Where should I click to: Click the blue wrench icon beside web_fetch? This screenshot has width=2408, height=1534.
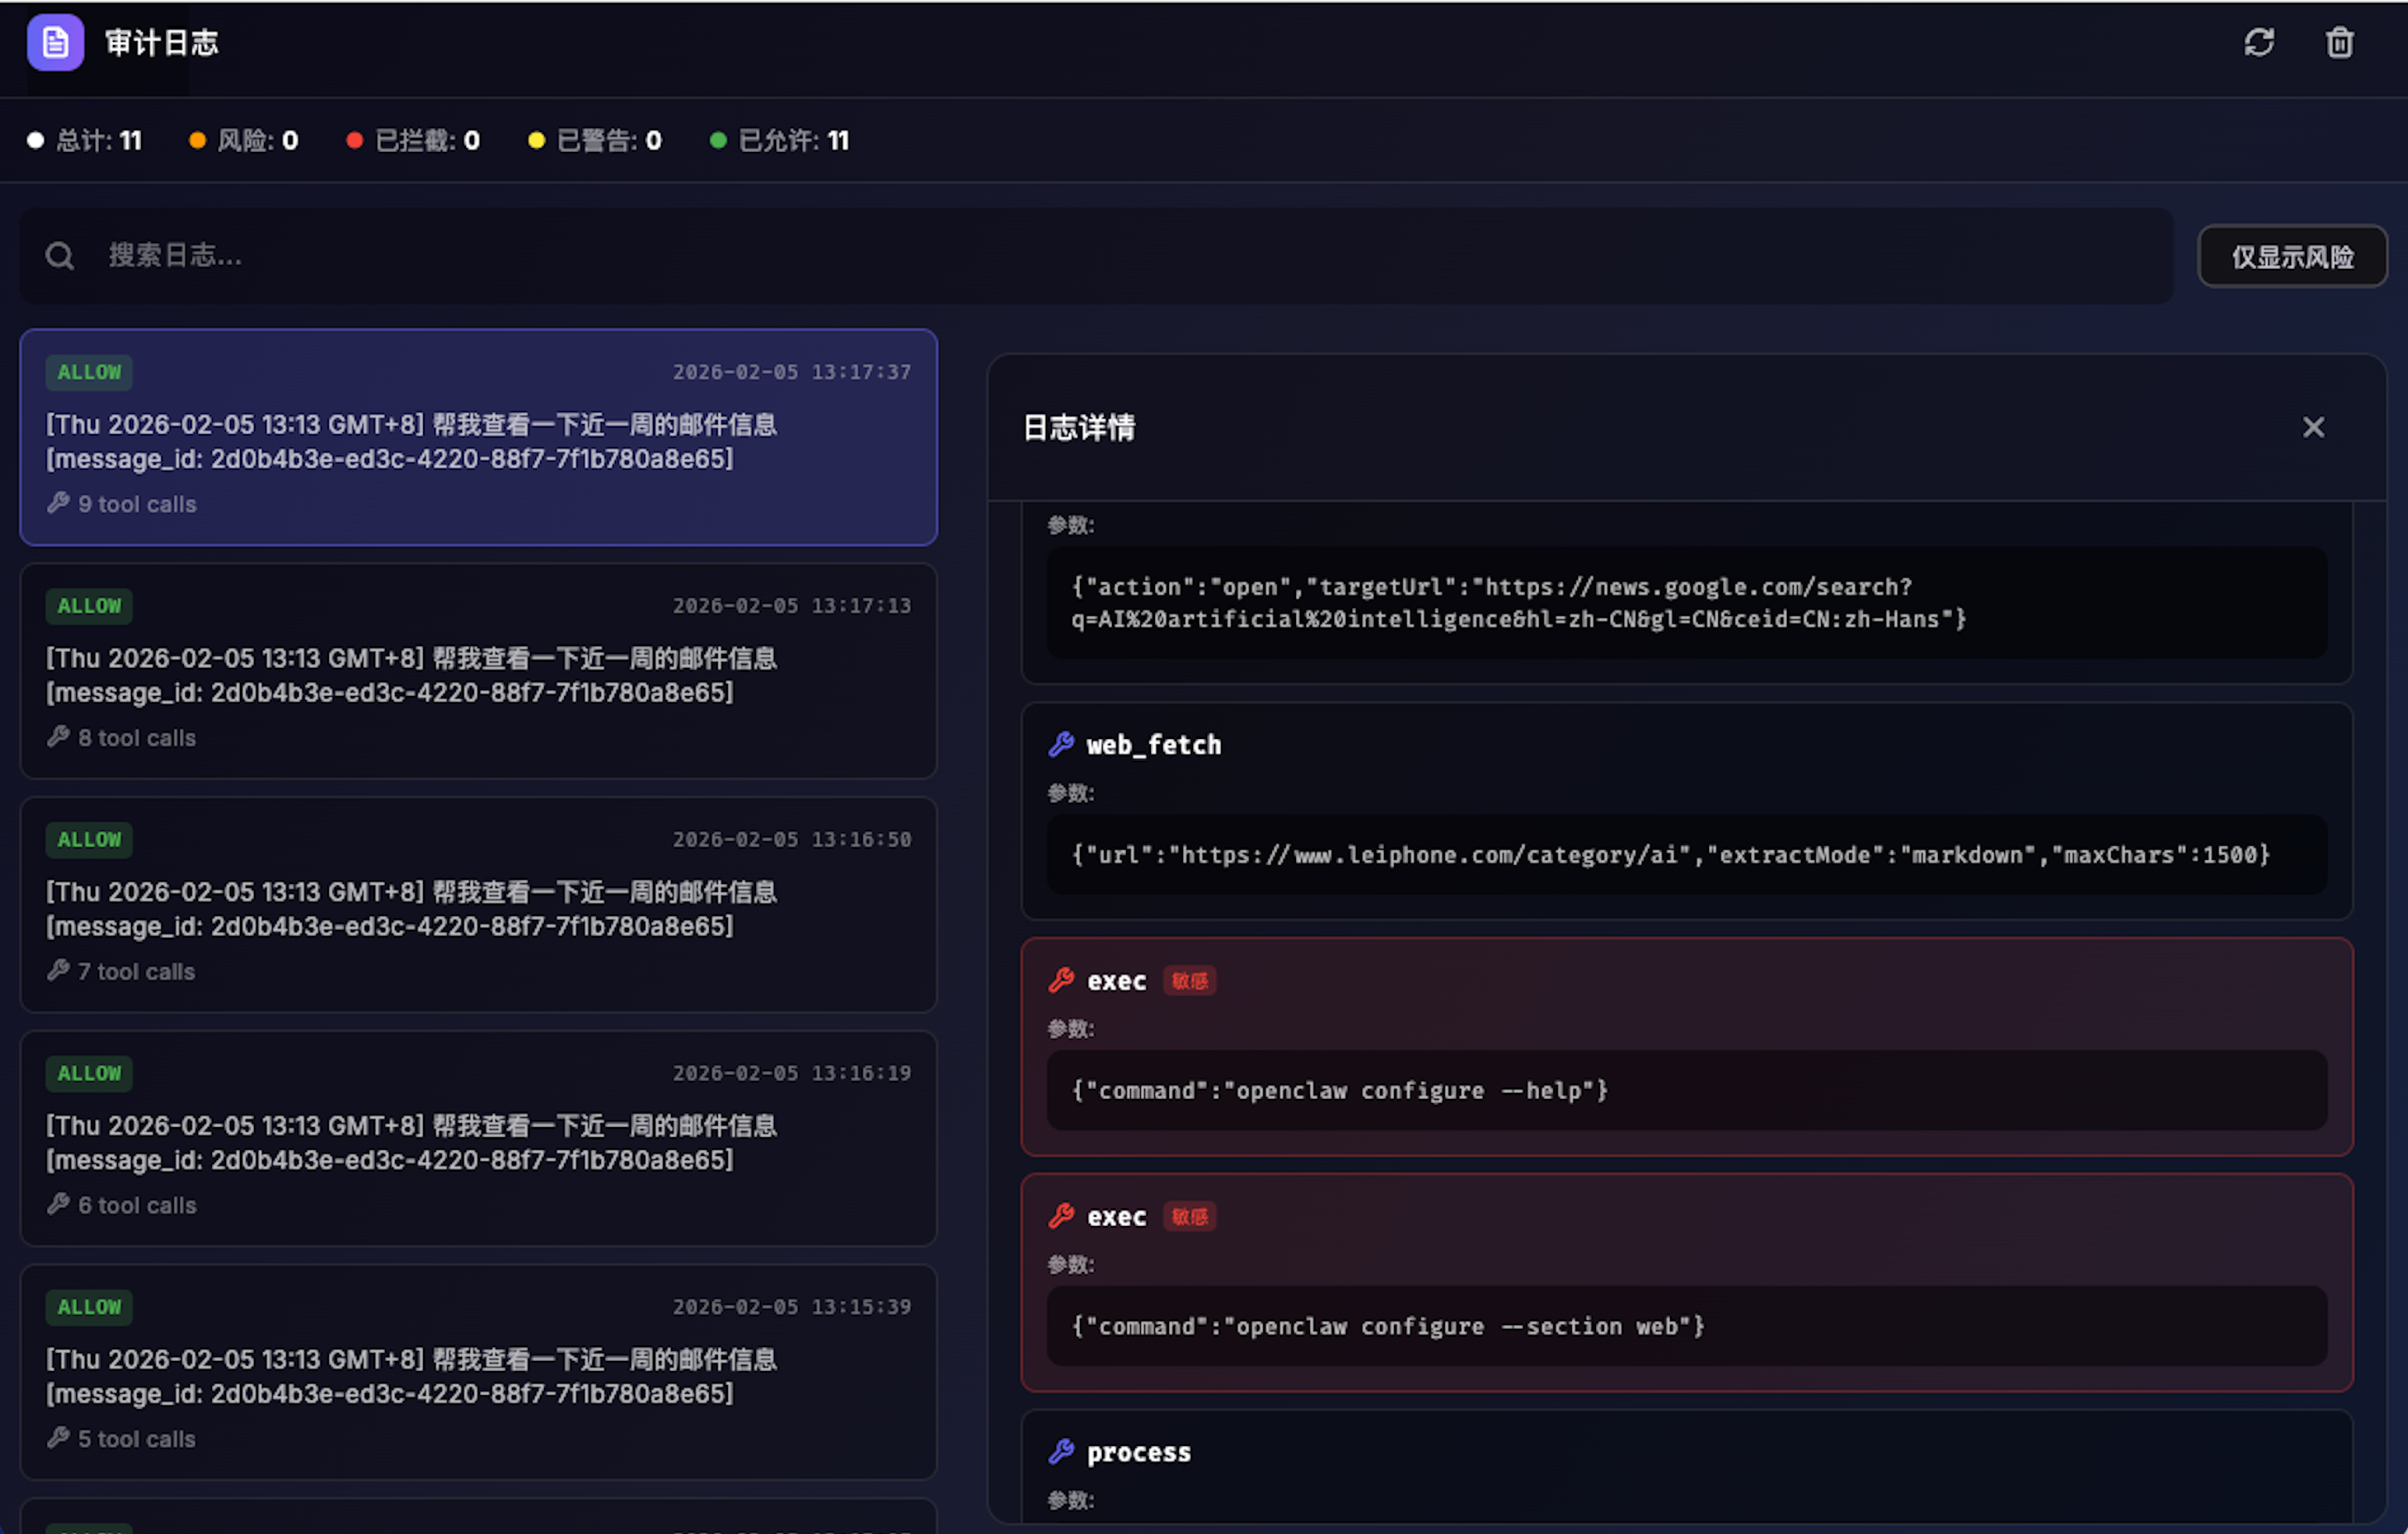pyautogui.click(x=1061, y=744)
